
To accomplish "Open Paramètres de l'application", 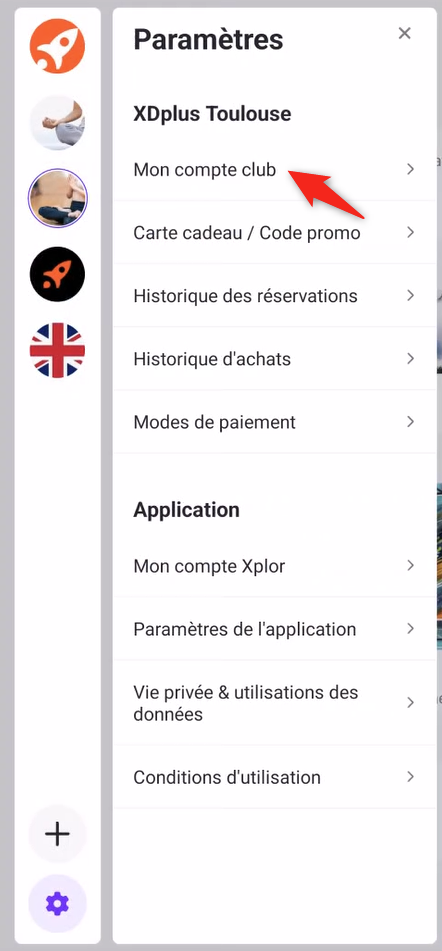I will tap(275, 629).
